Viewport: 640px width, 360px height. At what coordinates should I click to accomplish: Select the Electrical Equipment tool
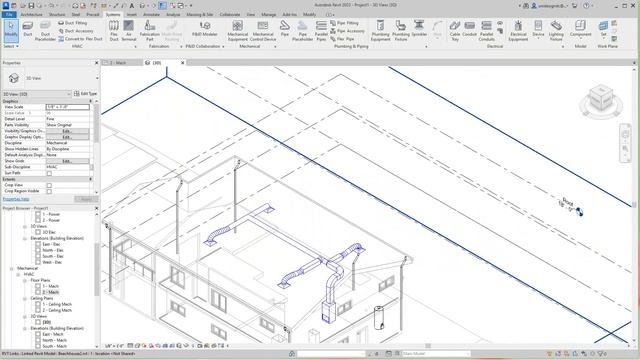(518, 31)
